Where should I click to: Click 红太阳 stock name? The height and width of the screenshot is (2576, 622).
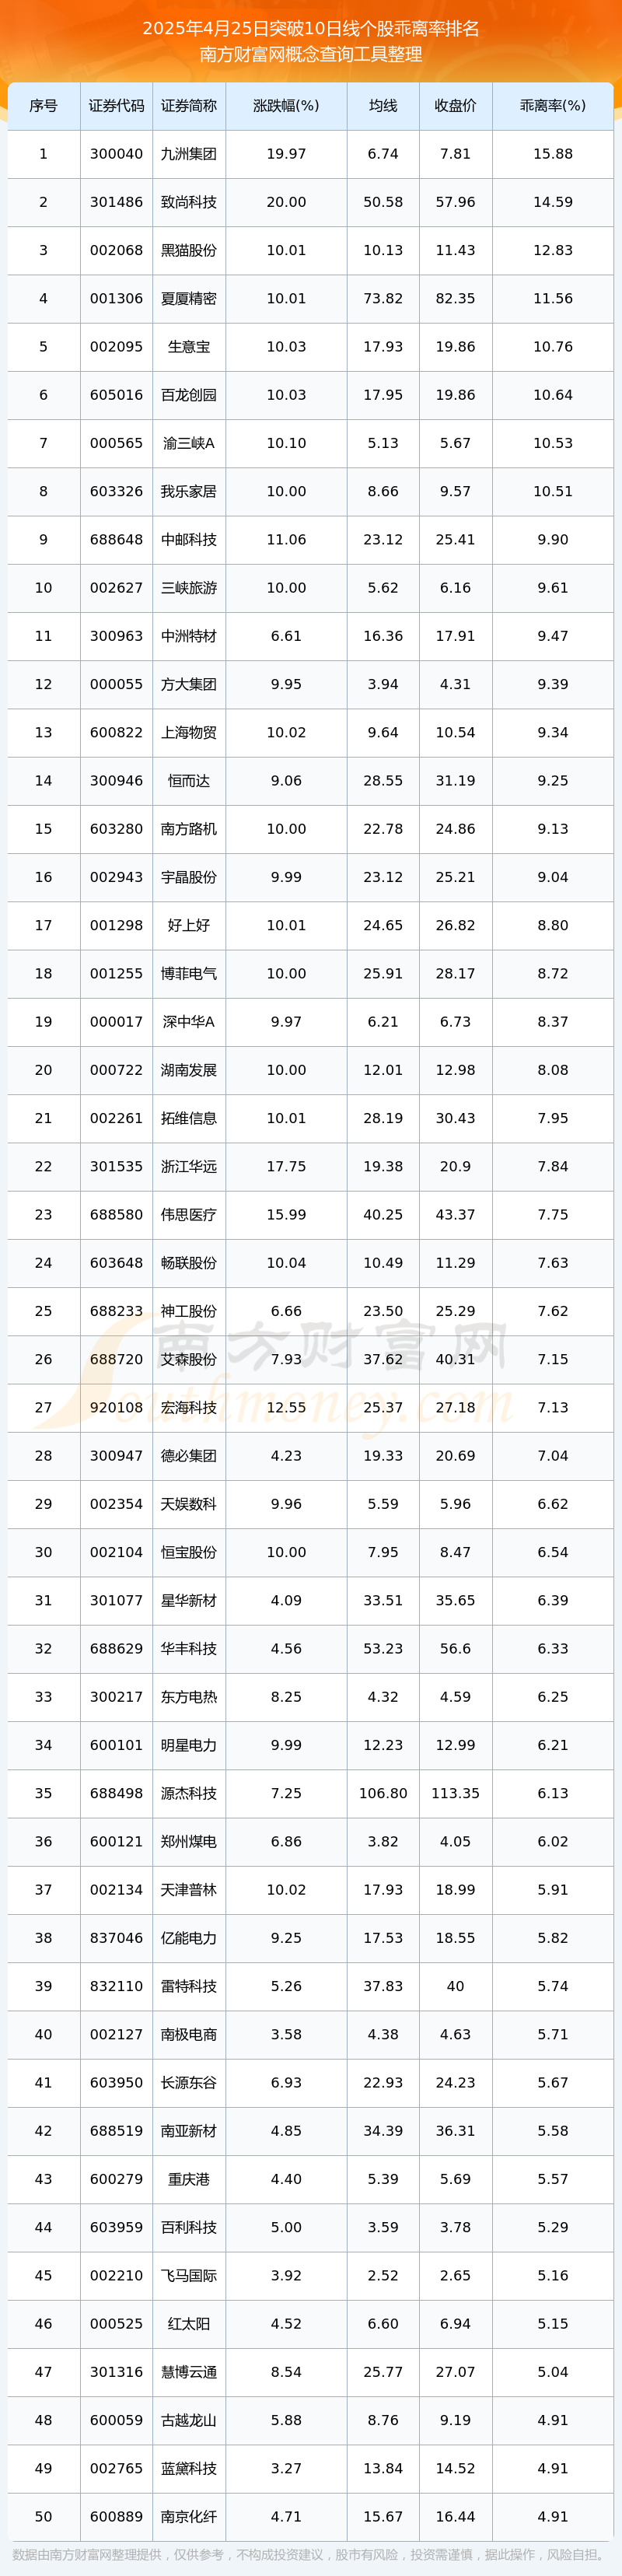click(x=189, y=2323)
